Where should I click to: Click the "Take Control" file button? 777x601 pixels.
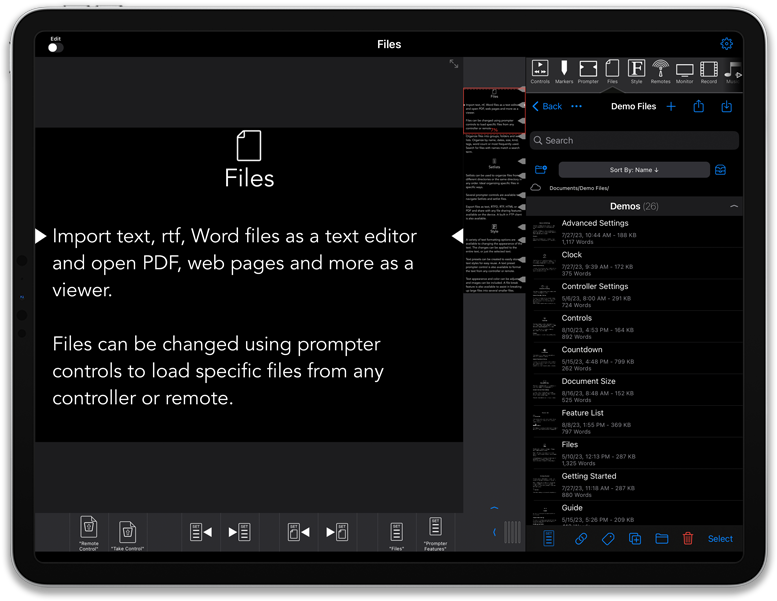point(127,535)
